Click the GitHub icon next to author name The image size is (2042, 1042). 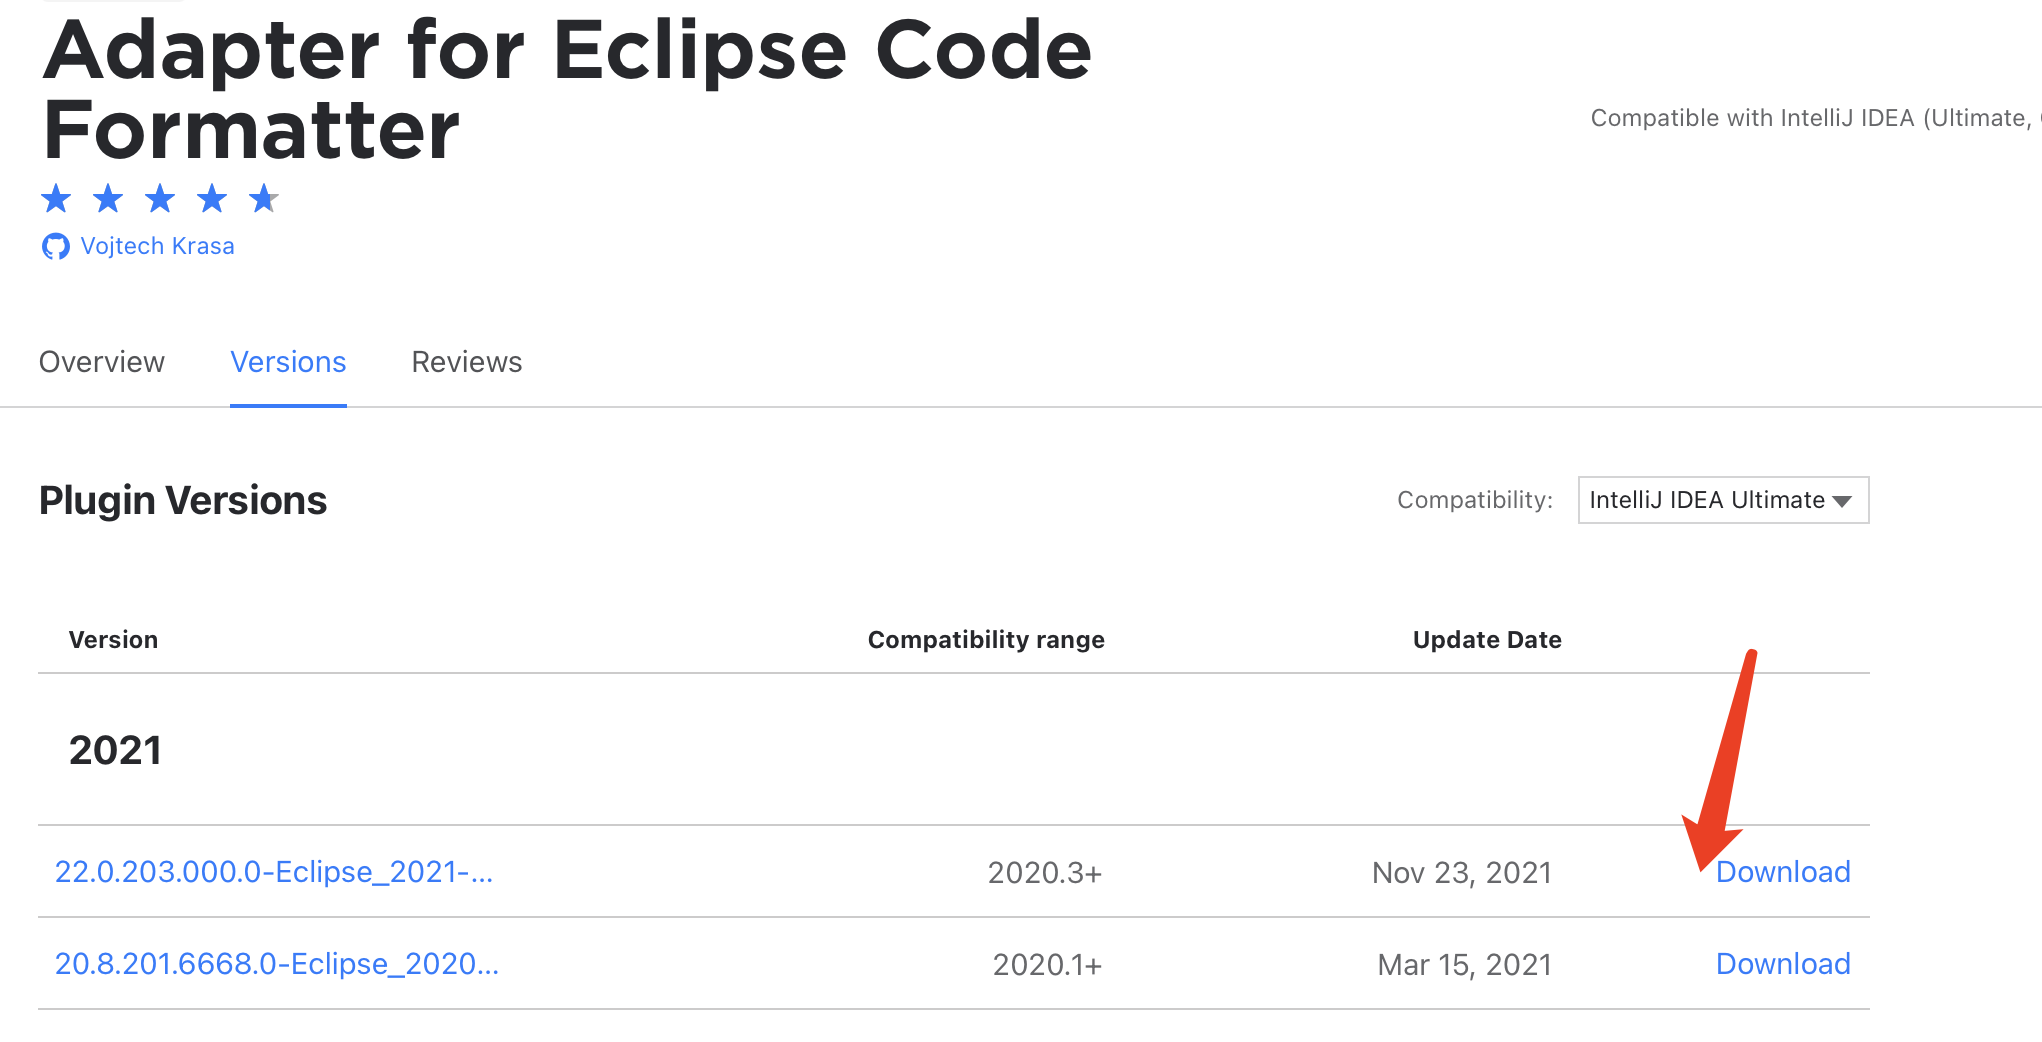click(57, 246)
